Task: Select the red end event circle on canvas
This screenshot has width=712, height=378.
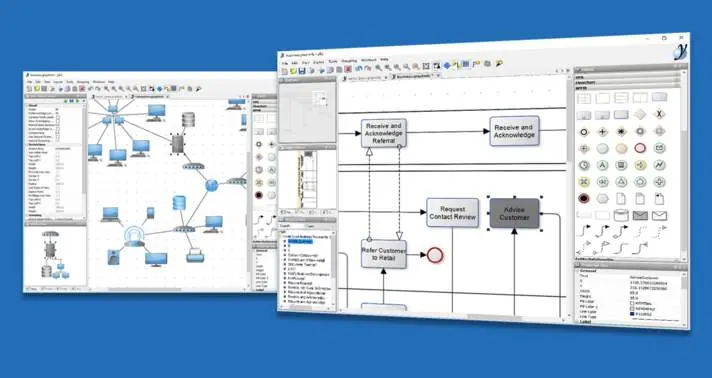Action: click(435, 255)
